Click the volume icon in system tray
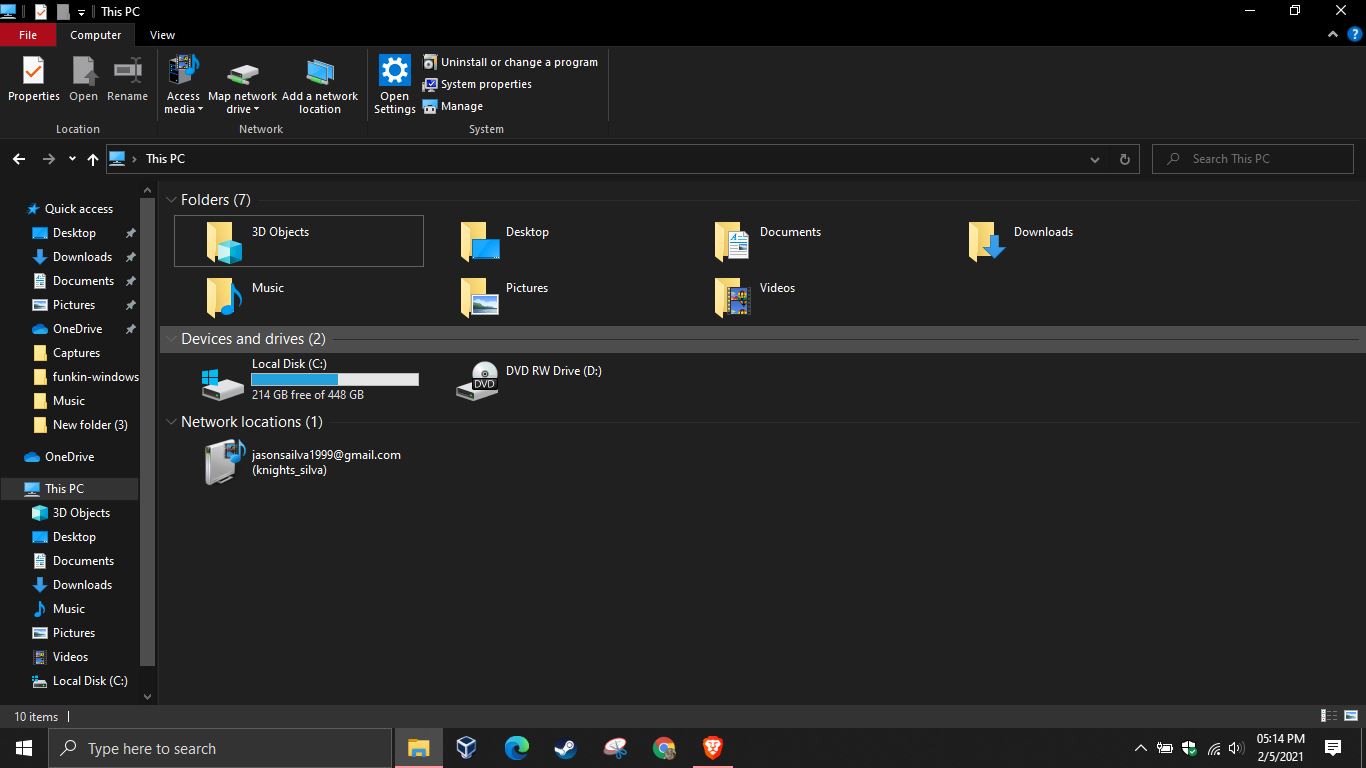The height and width of the screenshot is (768, 1366). 1236,748
